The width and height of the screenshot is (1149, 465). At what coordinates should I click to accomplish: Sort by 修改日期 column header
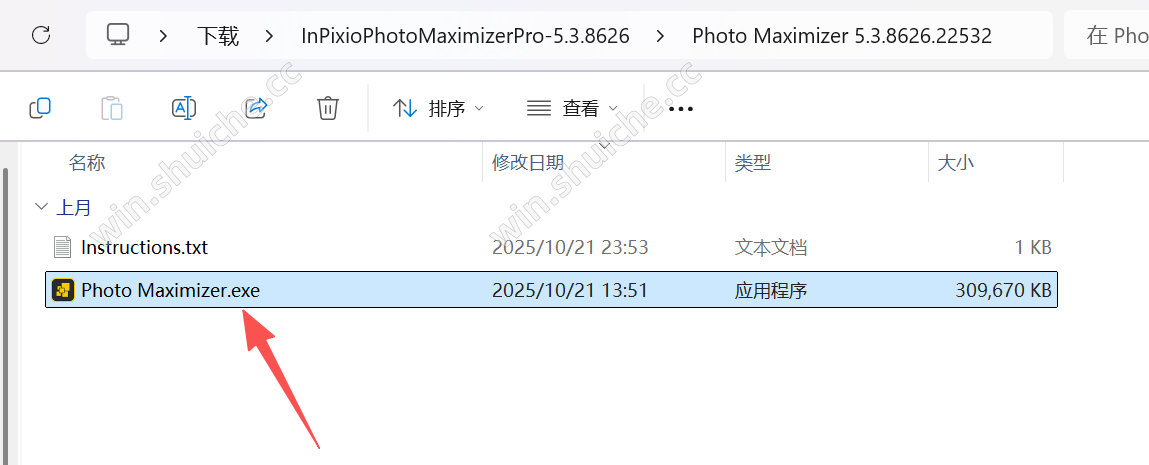(528, 163)
